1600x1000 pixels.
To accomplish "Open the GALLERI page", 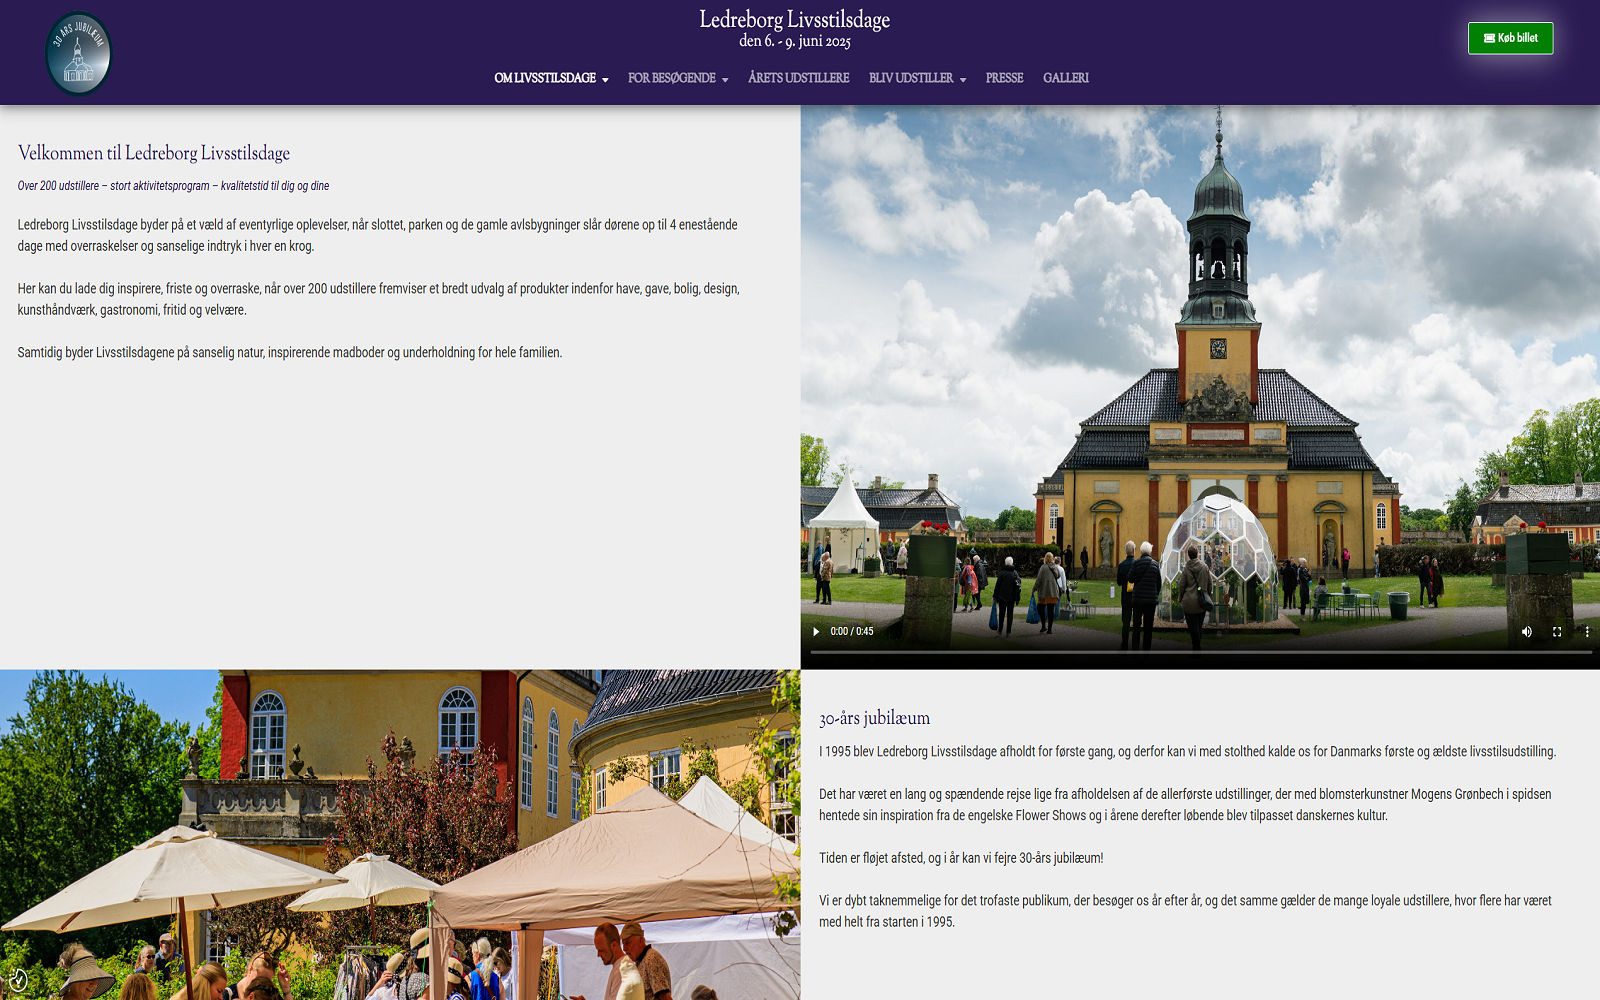I will [x=1066, y=78].
